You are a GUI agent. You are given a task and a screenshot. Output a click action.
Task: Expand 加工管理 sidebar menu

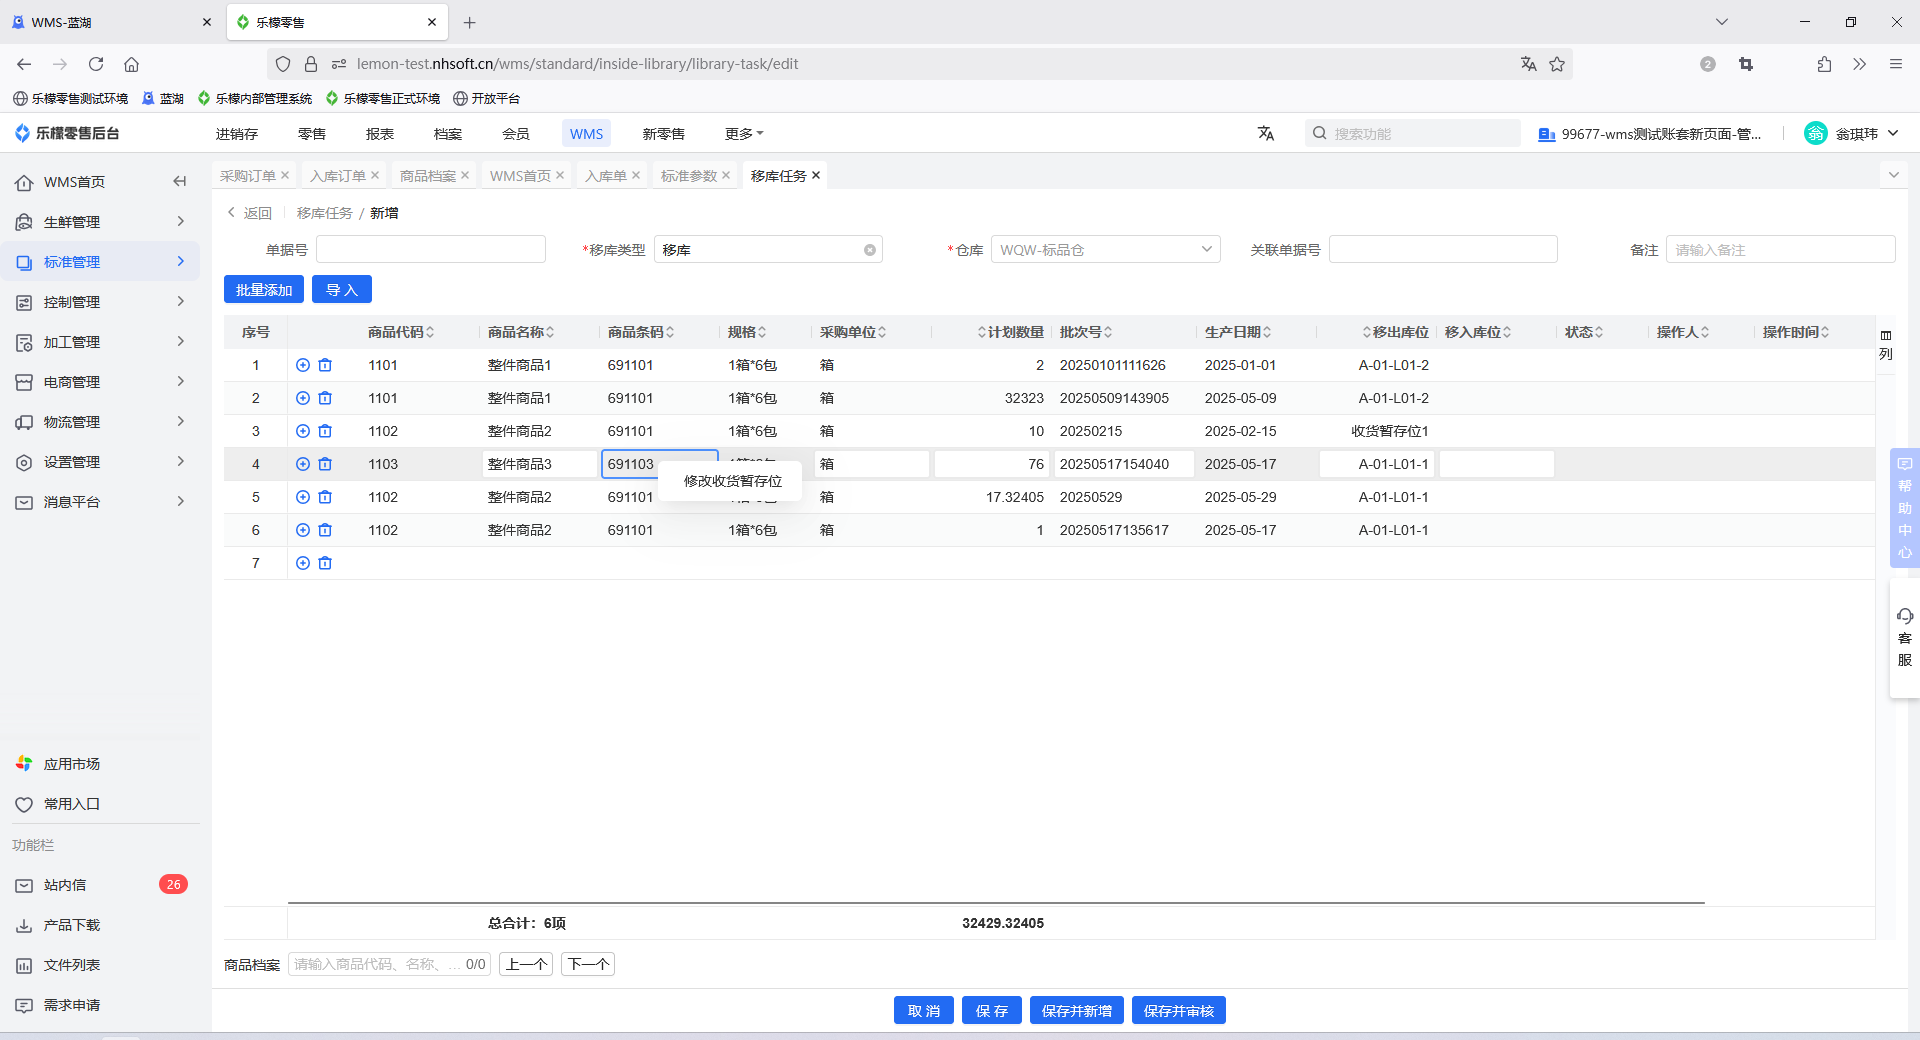[x=100, y=342]
